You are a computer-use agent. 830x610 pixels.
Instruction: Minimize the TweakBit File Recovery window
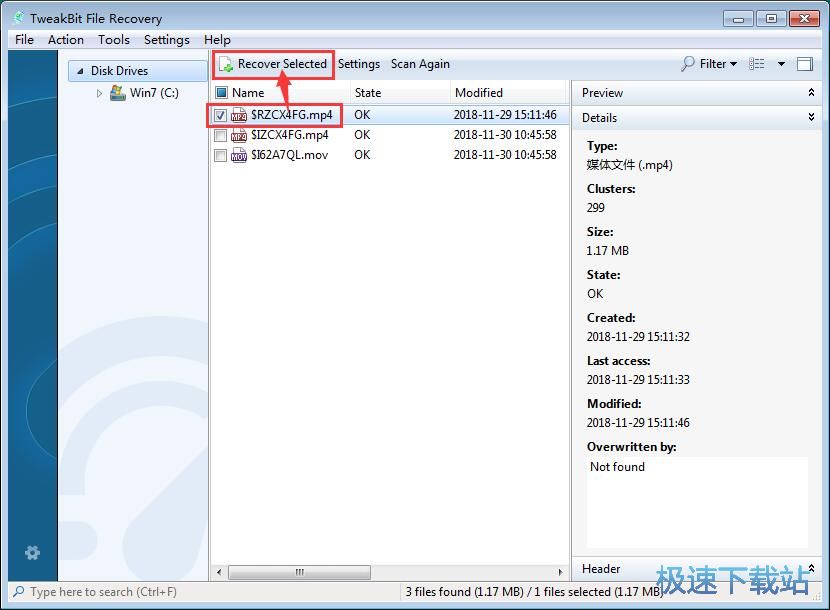click(x=738, y=19)
